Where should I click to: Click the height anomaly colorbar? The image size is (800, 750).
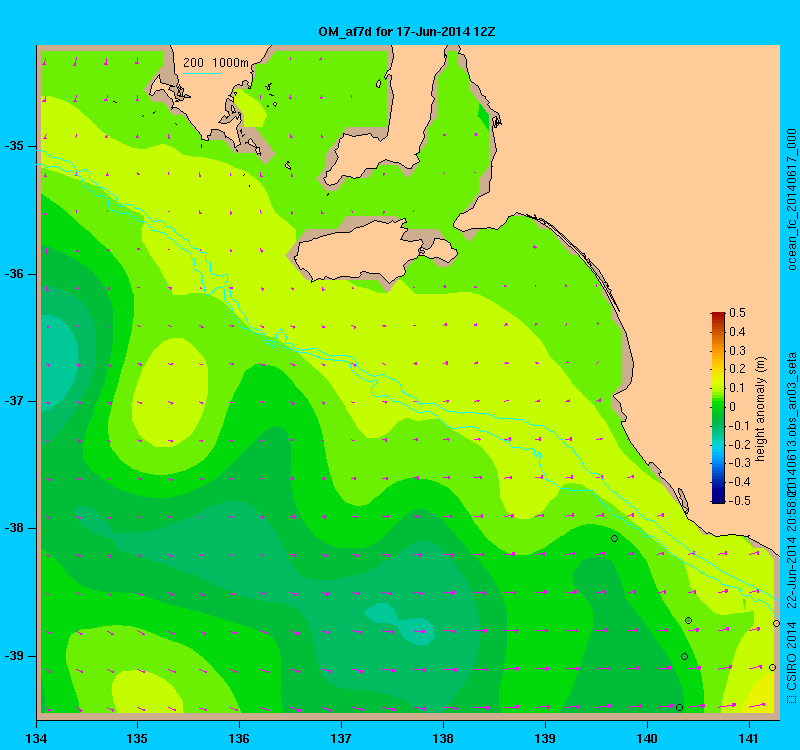tap(718, 407)
